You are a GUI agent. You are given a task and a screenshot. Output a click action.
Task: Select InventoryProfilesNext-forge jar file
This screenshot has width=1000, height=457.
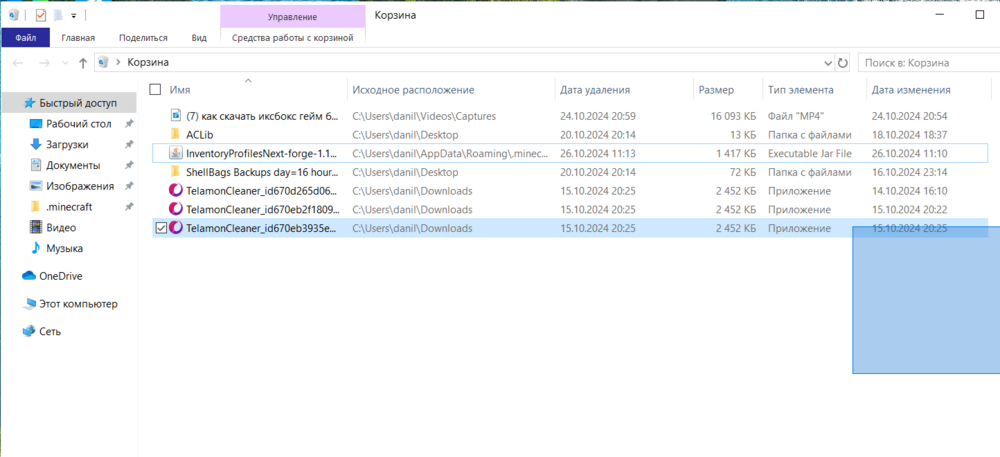570,153
